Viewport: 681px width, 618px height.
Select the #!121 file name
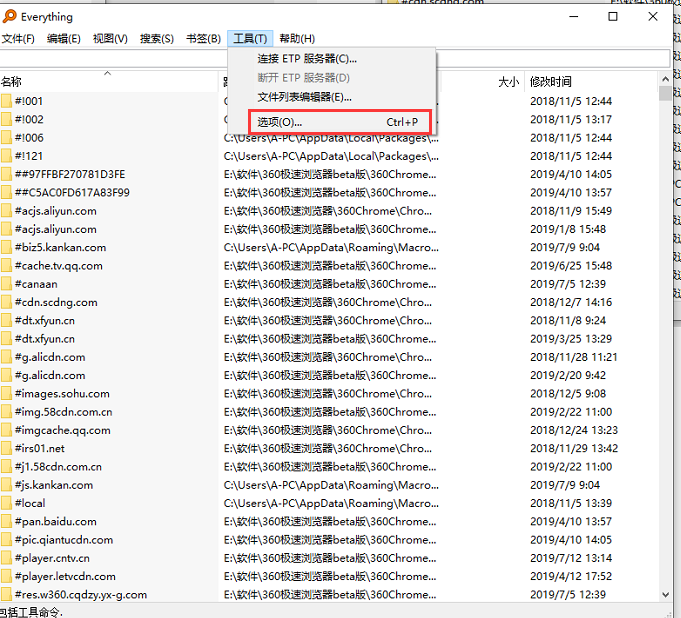click(29, 156)
